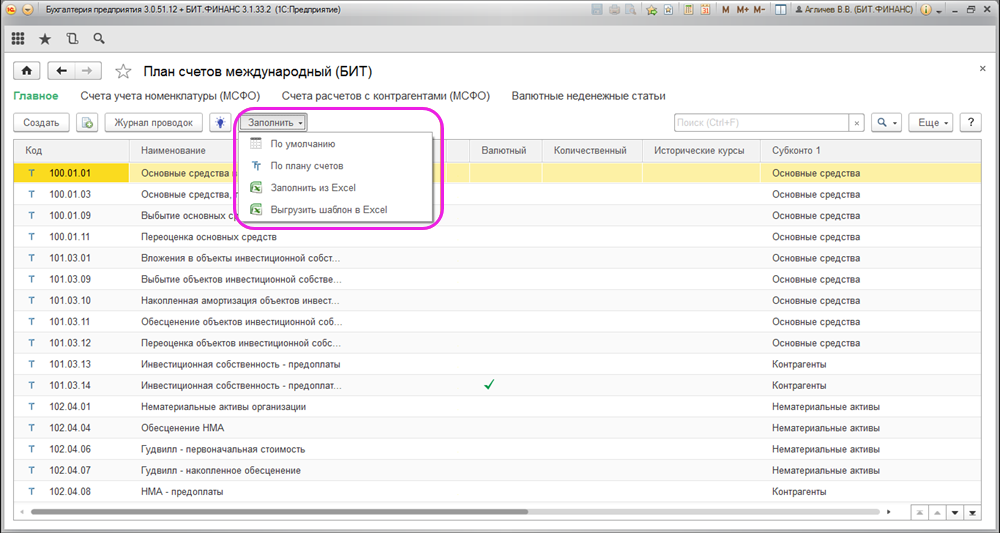1000x533 pixels.
Task: Click the back arrow navigation button
Action: point(62,70)
